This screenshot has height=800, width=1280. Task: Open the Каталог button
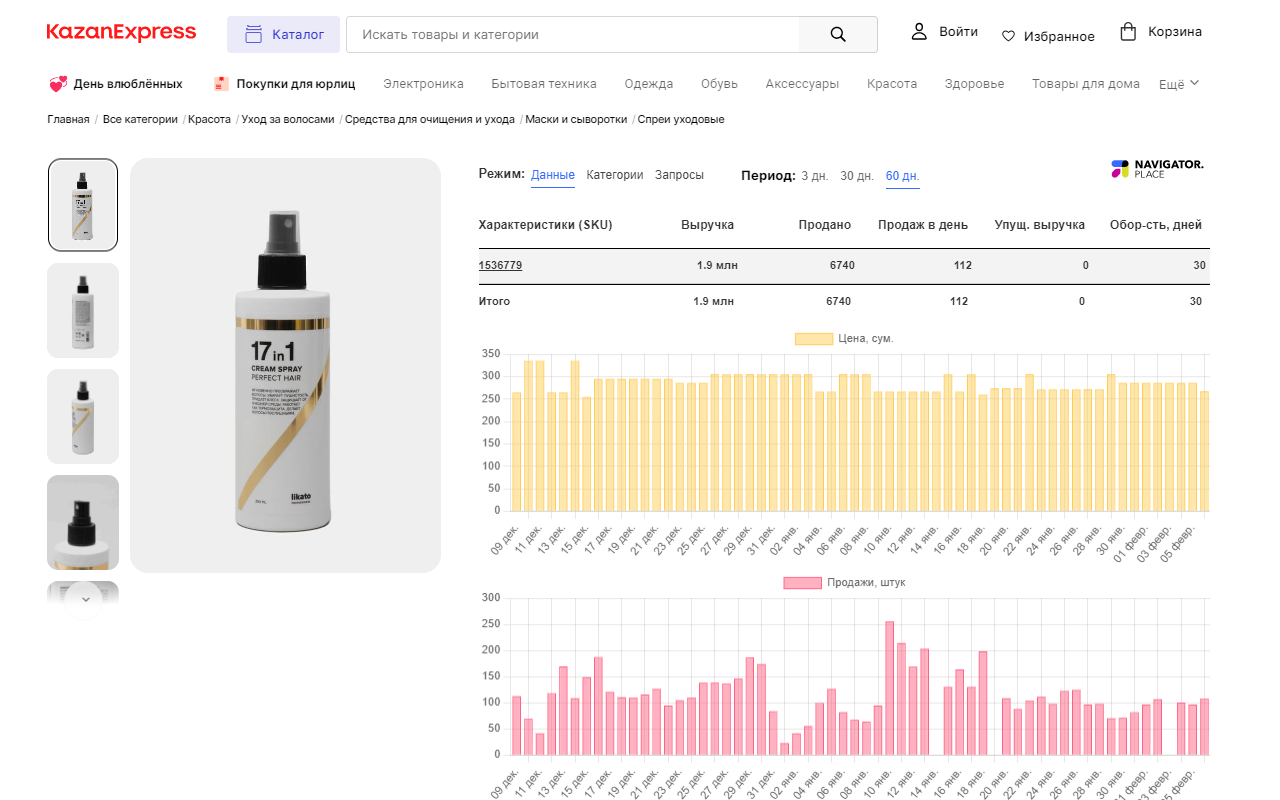coord(283,34)
